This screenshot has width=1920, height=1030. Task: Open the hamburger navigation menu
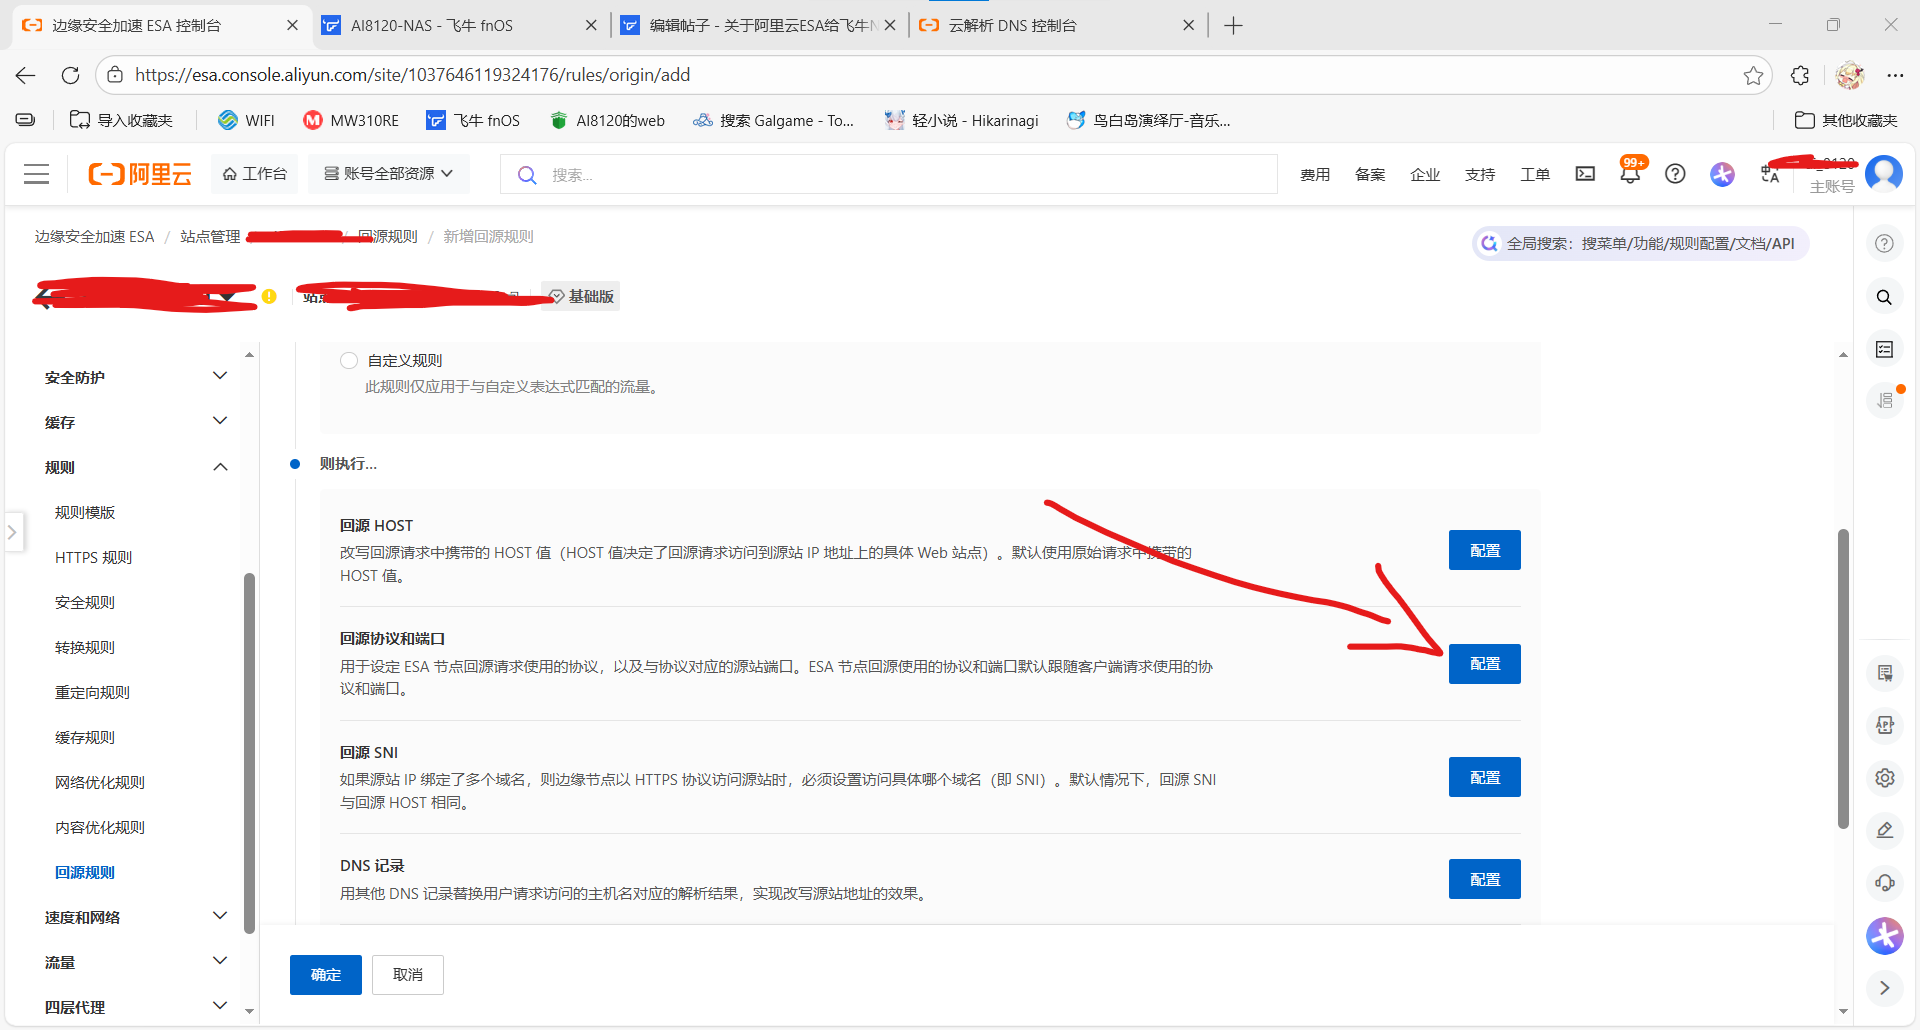(x=37, y=174)
